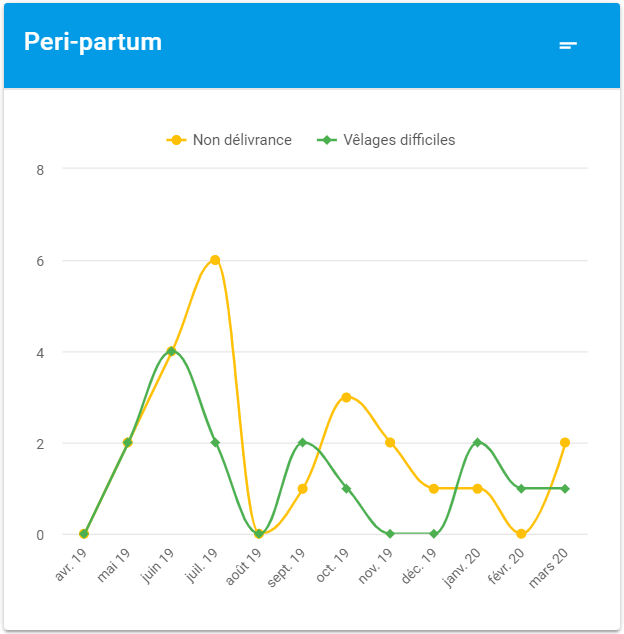Select the data point at mai 19

[128, 443]
